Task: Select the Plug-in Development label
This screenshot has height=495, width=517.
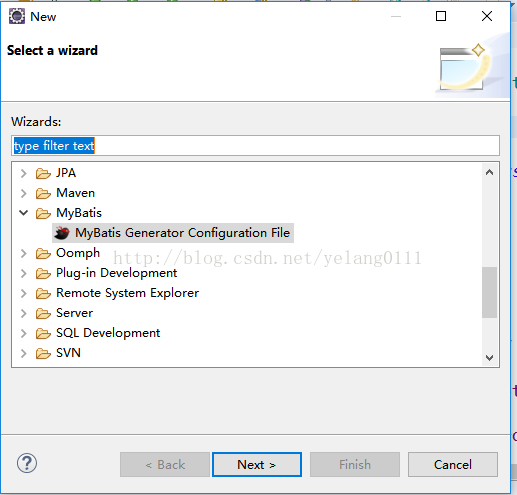Action: pos(117,273)
